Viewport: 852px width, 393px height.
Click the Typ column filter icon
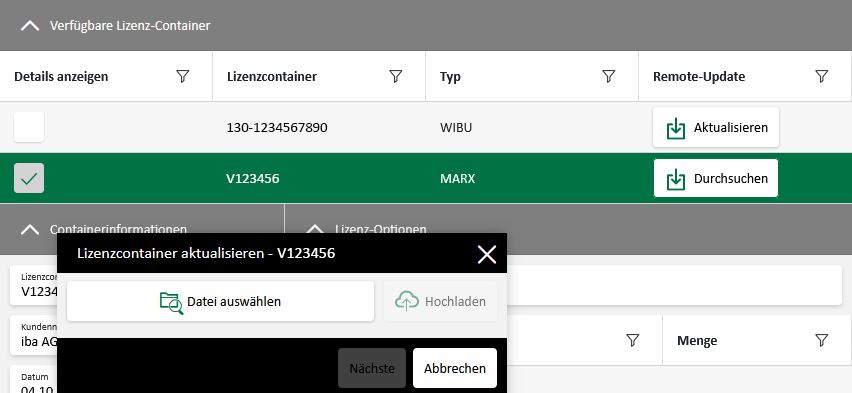[x=609, y=77]
